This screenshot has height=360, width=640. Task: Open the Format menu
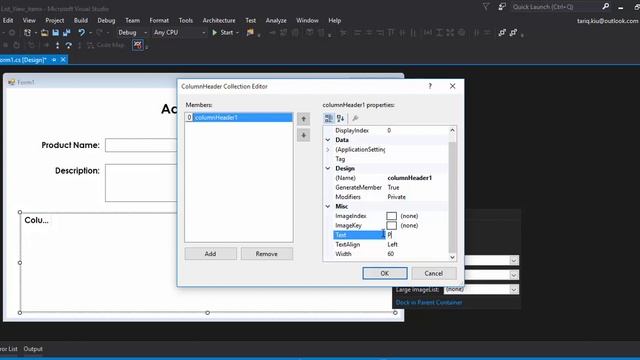coord(159,20)
